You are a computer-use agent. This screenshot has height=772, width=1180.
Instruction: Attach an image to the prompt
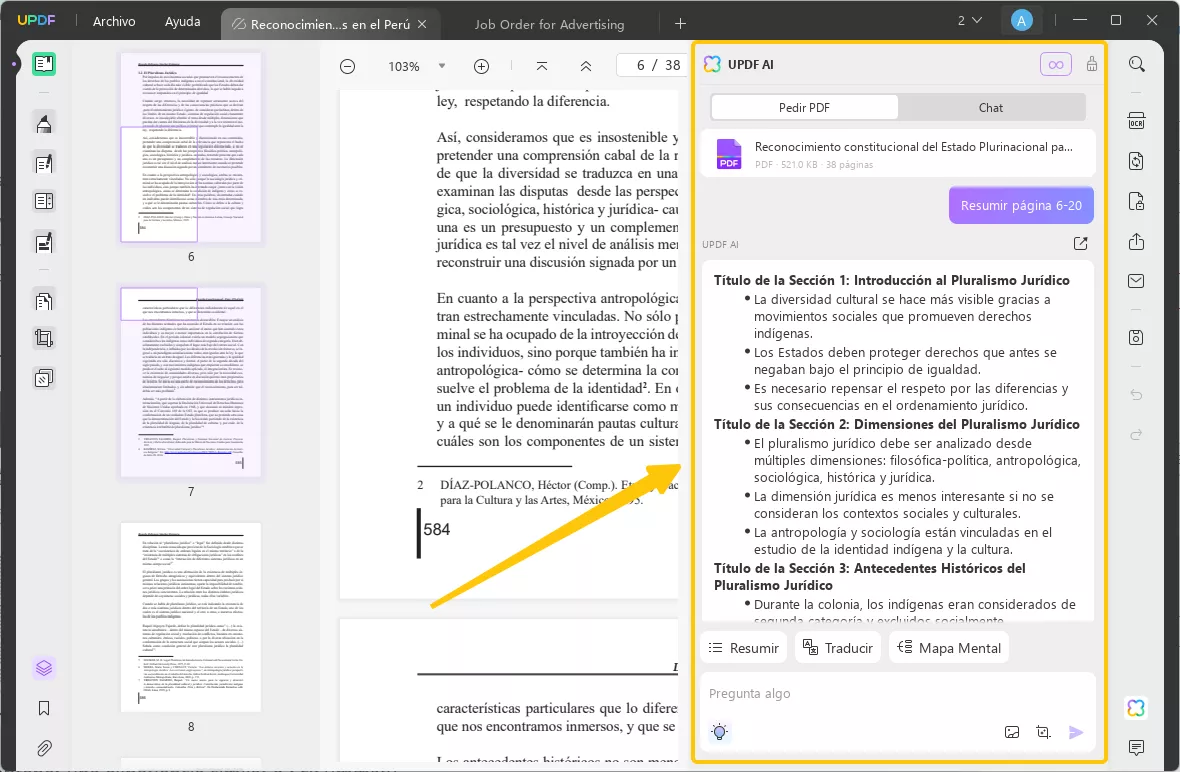click(x=1012, y=732)
